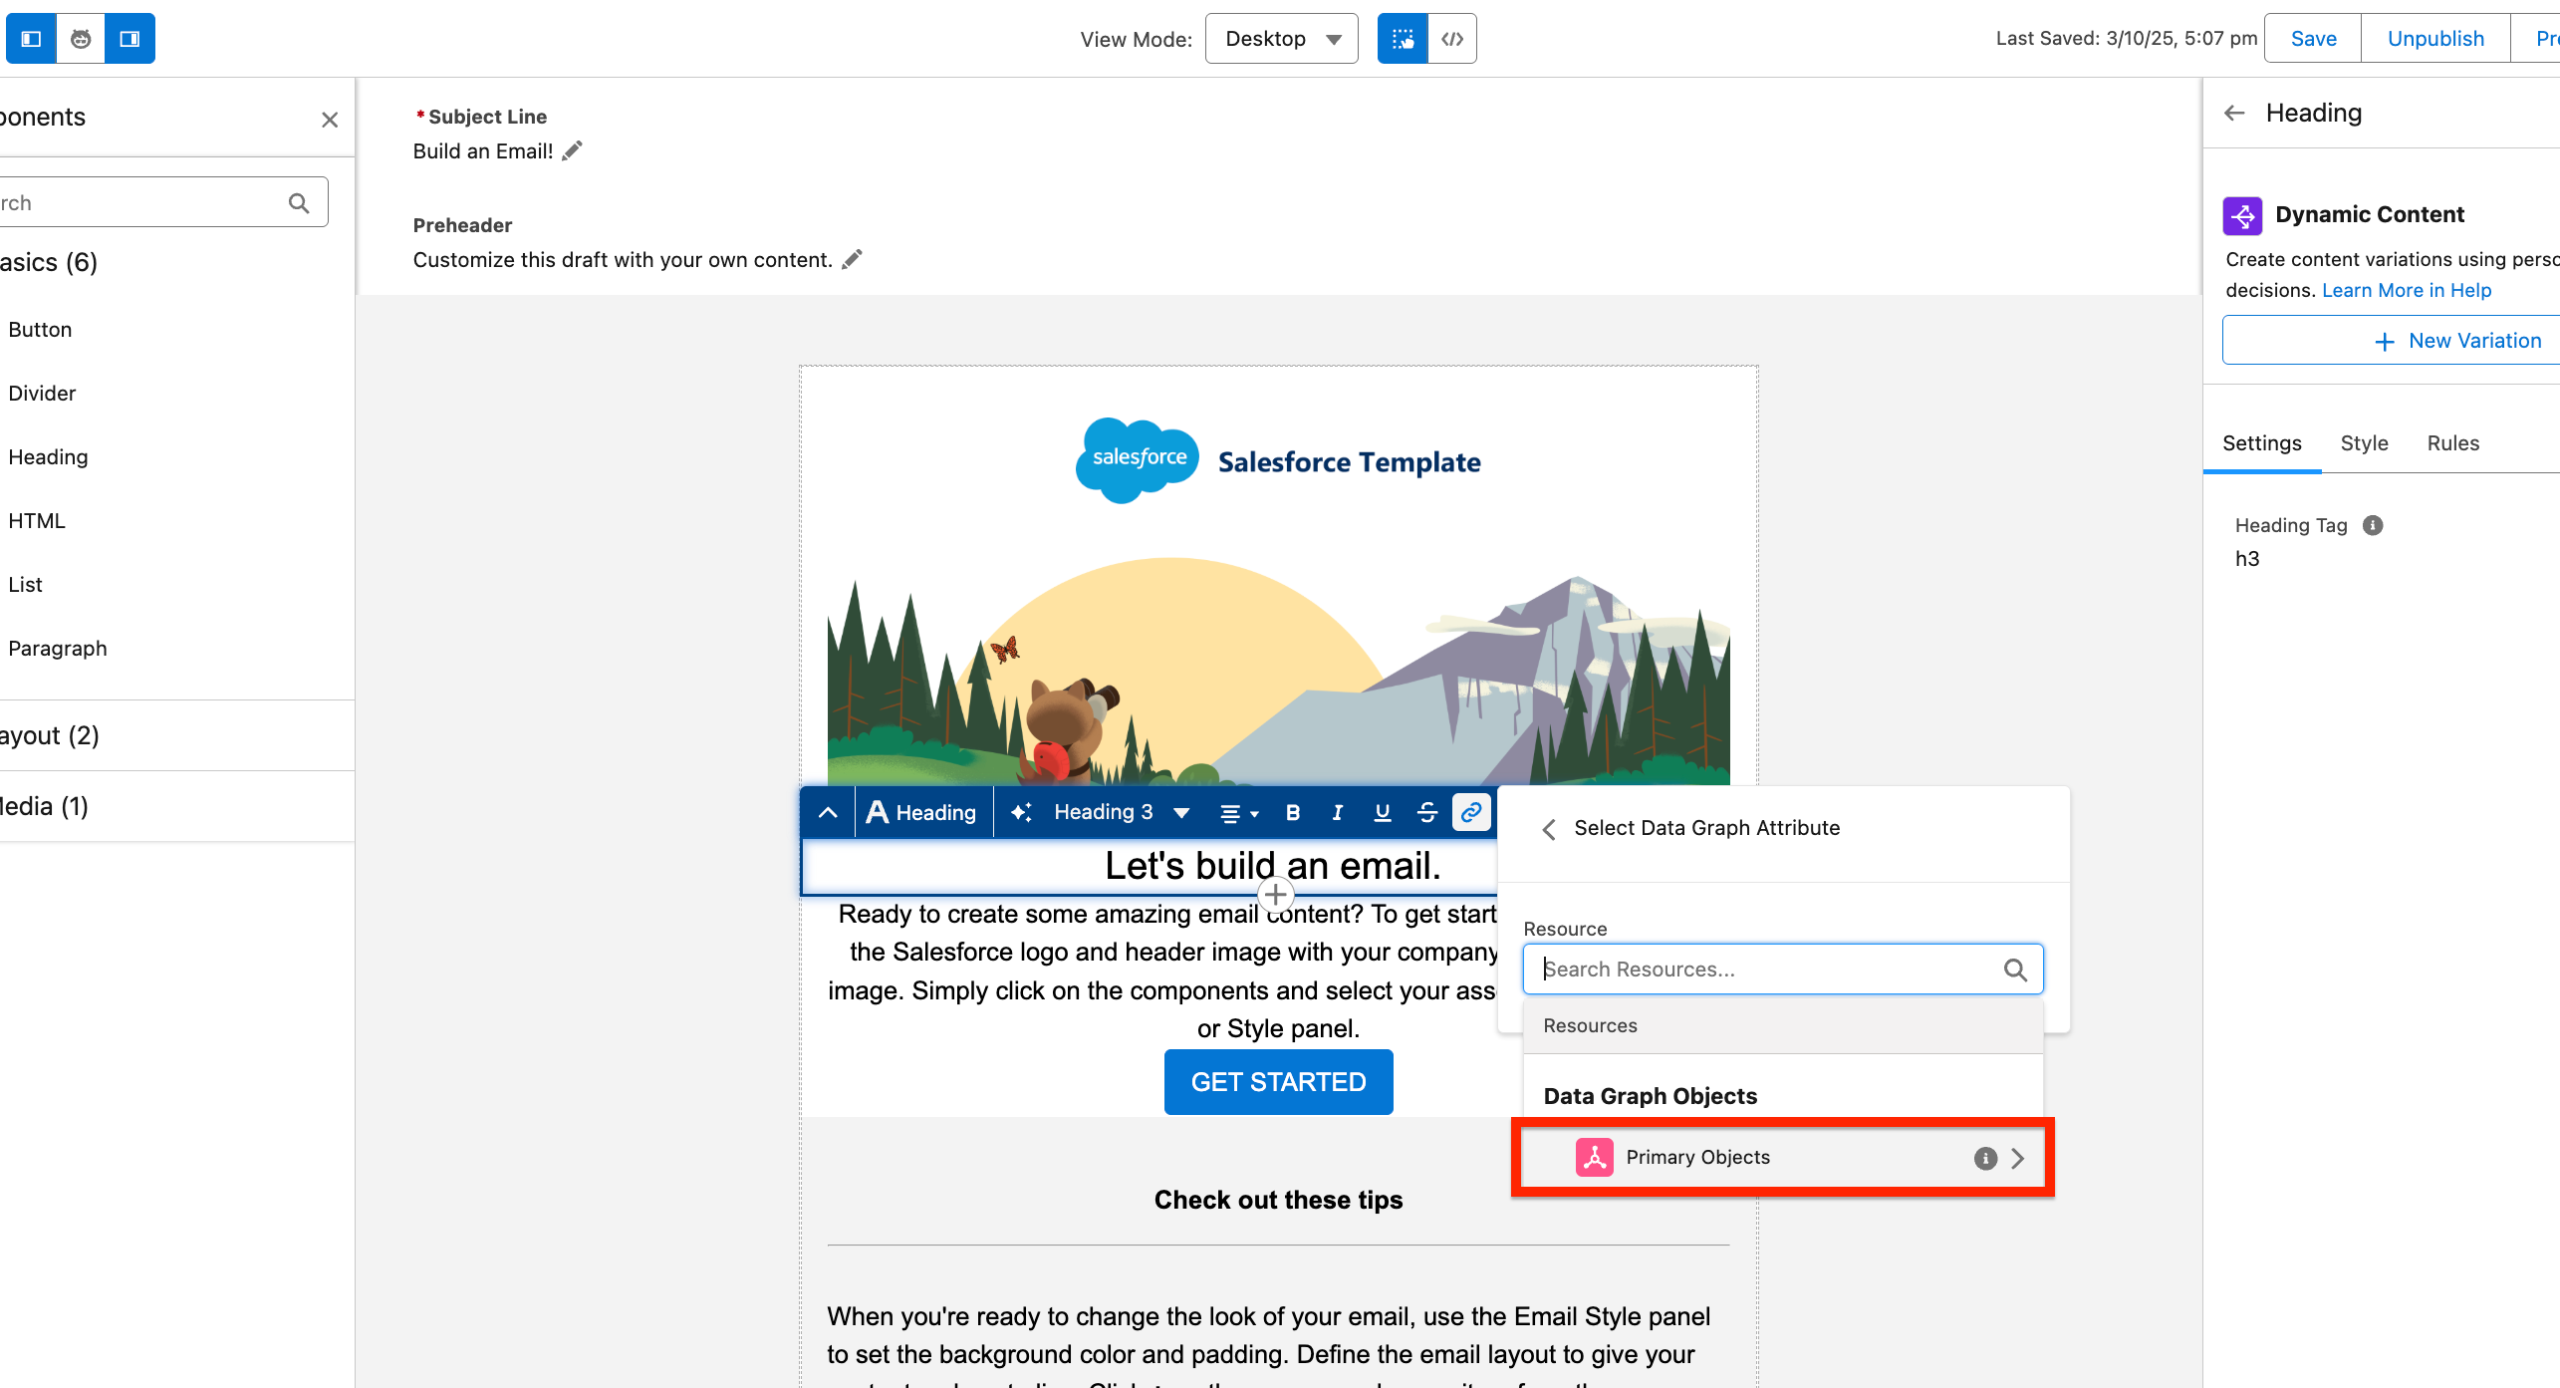Toggle the right panel visibility button
The height and width of the screenshot is (1388, 2560).
[130, 39]
